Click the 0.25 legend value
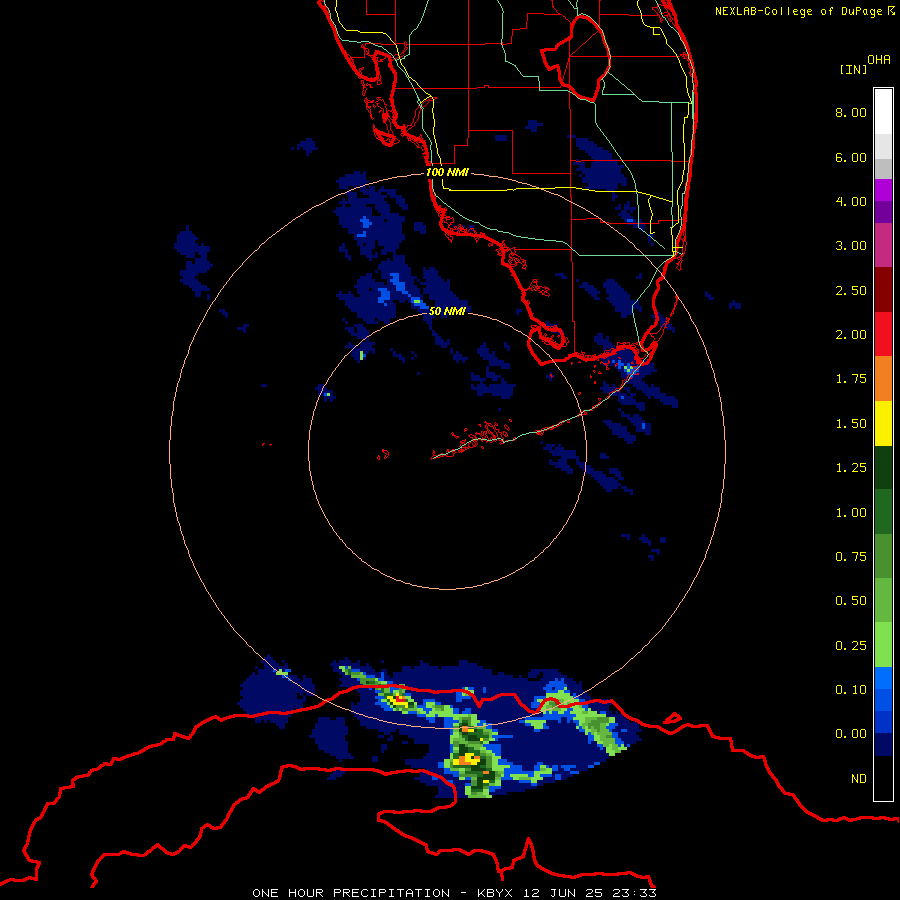The image size is (900, 900). 851,646
